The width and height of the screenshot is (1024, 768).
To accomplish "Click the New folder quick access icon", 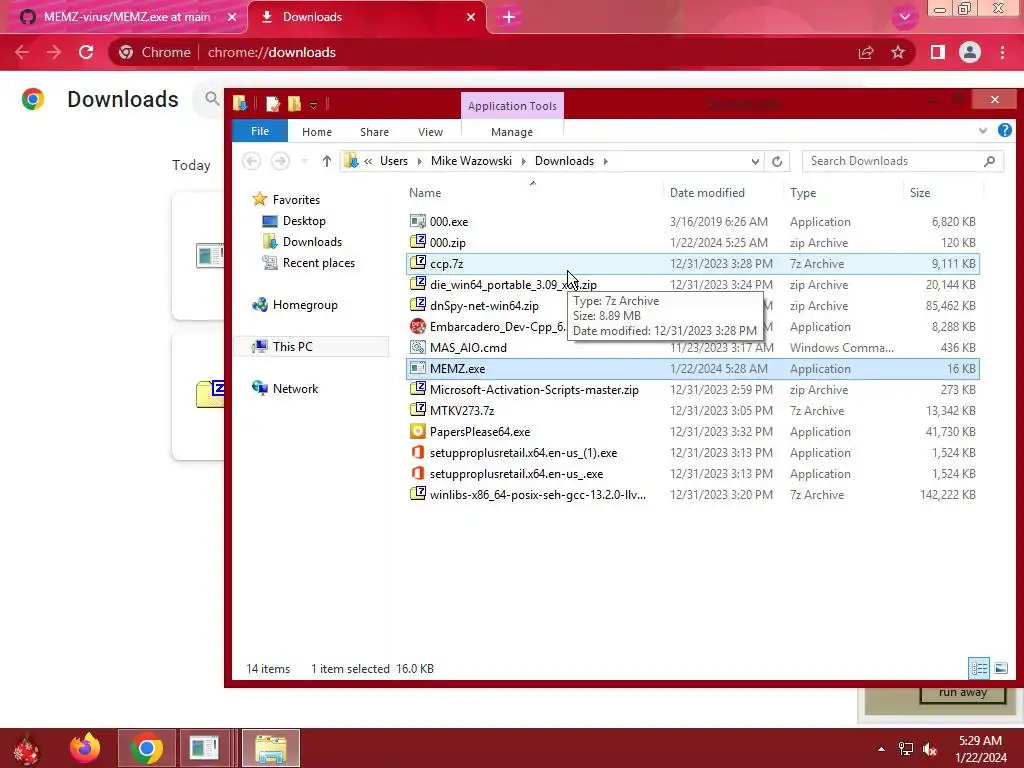I will (x=295, y=104).
